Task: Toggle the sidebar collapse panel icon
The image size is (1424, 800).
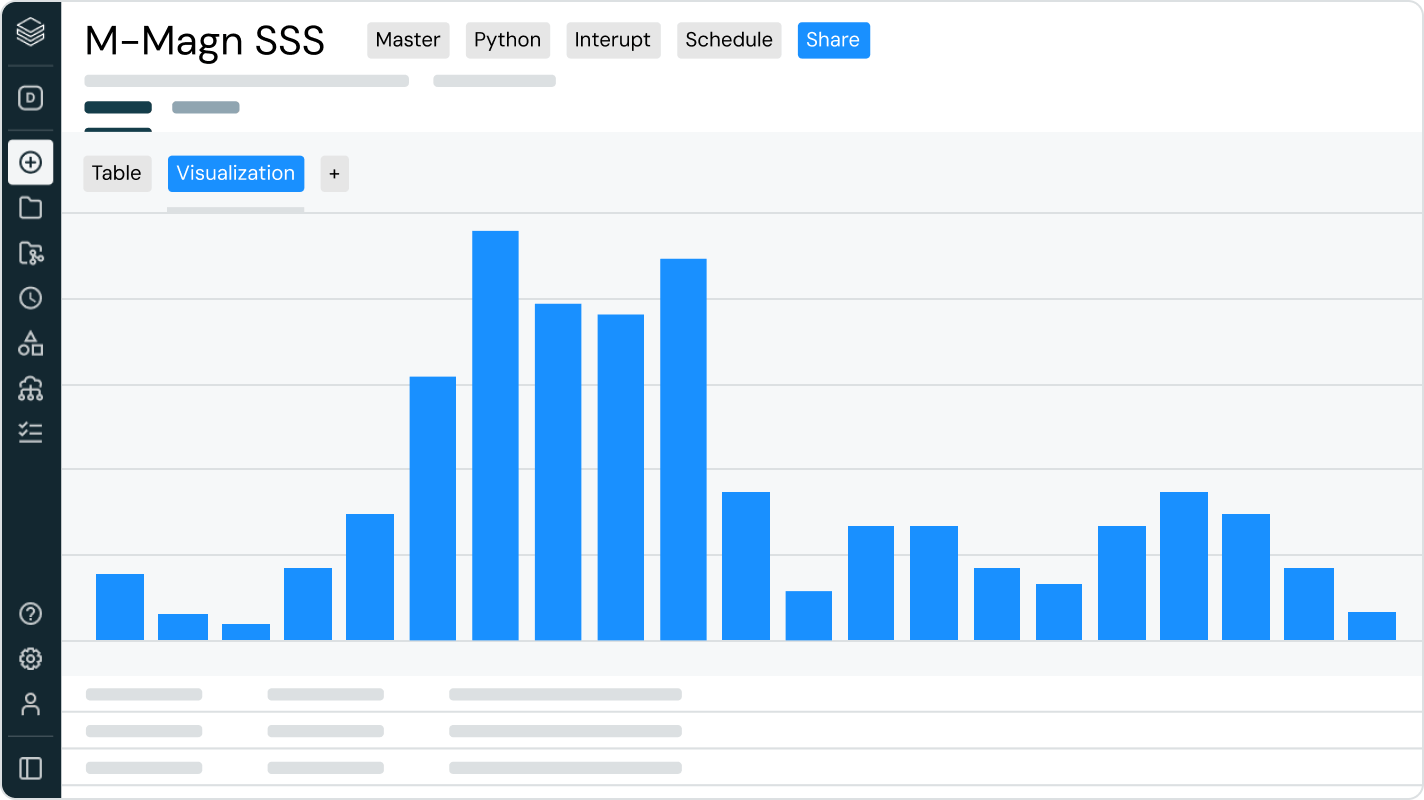Action: coord(31,768)
